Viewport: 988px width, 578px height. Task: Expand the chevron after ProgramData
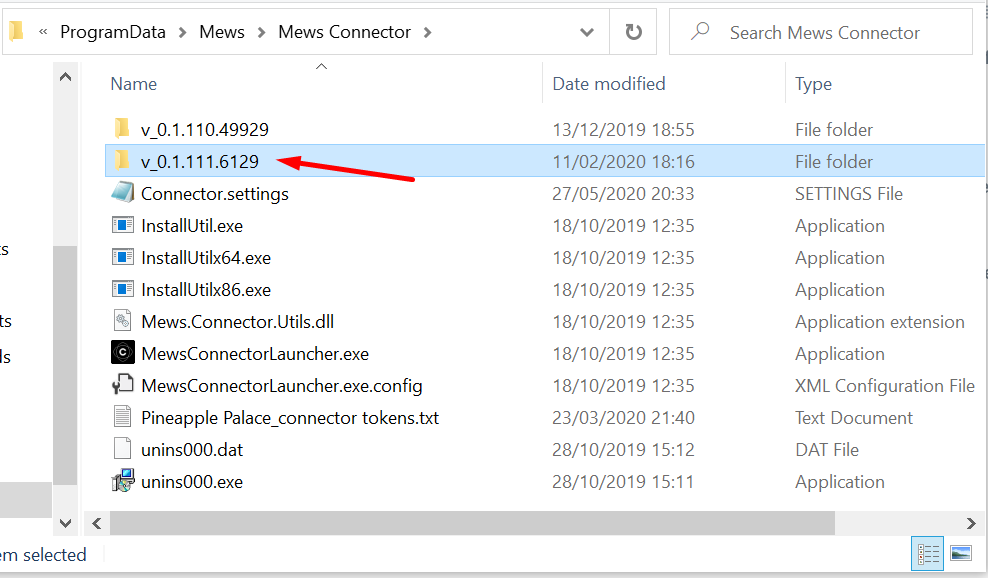pos(182,33)
